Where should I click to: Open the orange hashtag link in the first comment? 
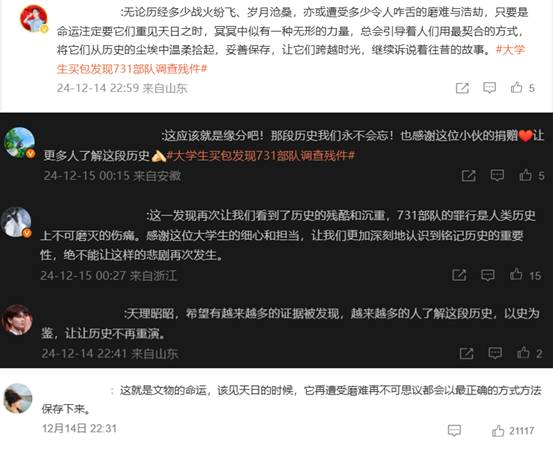tap(291, 59)
